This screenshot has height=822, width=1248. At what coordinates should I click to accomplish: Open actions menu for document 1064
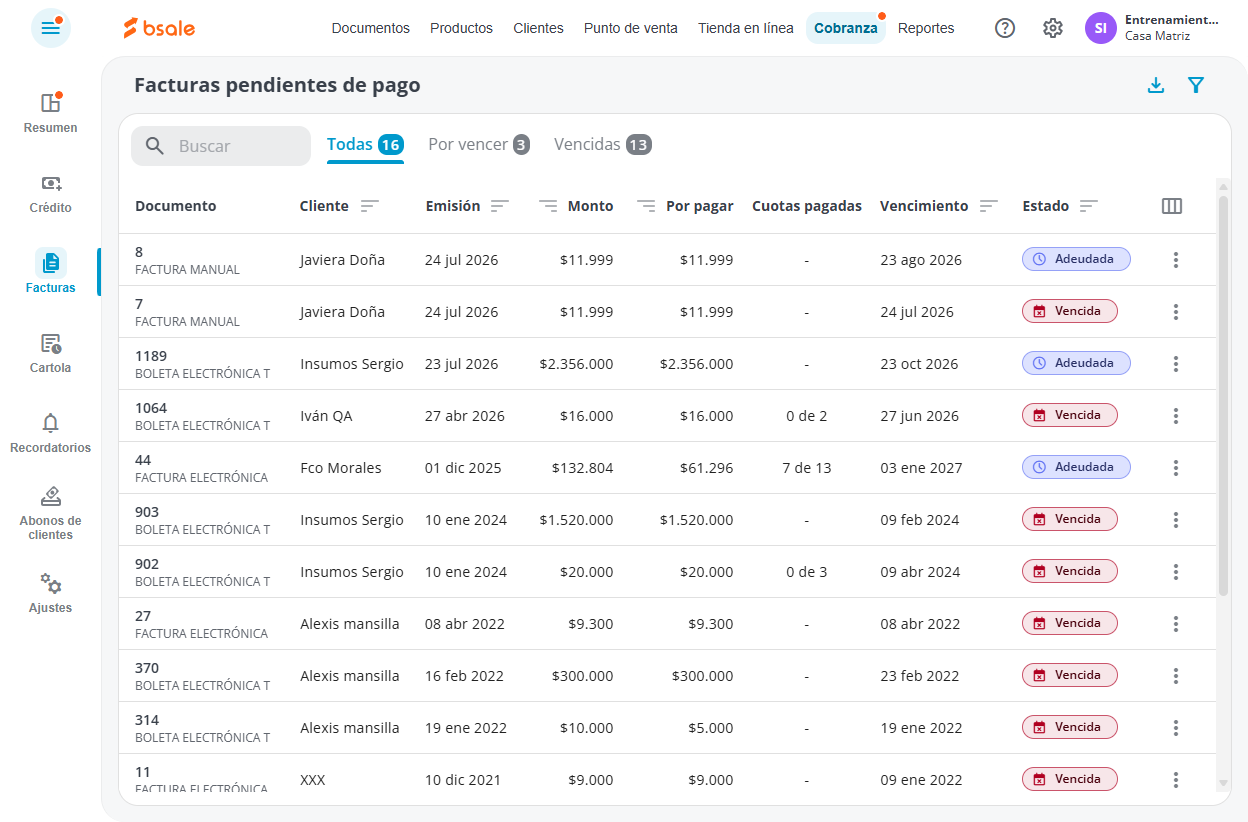pos(1176,416)
